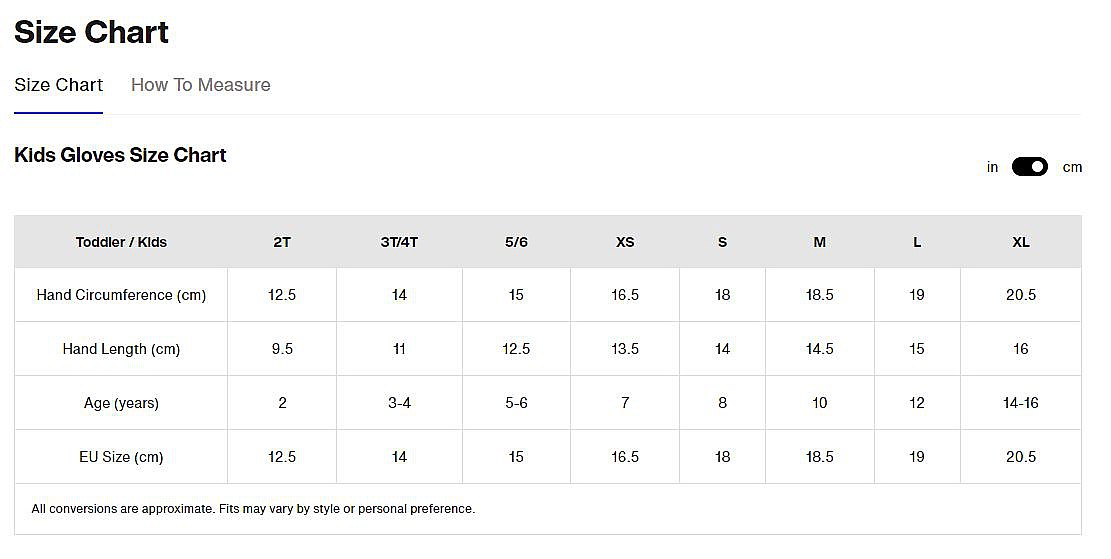Click the 'in' unit label

click(992, 167)
